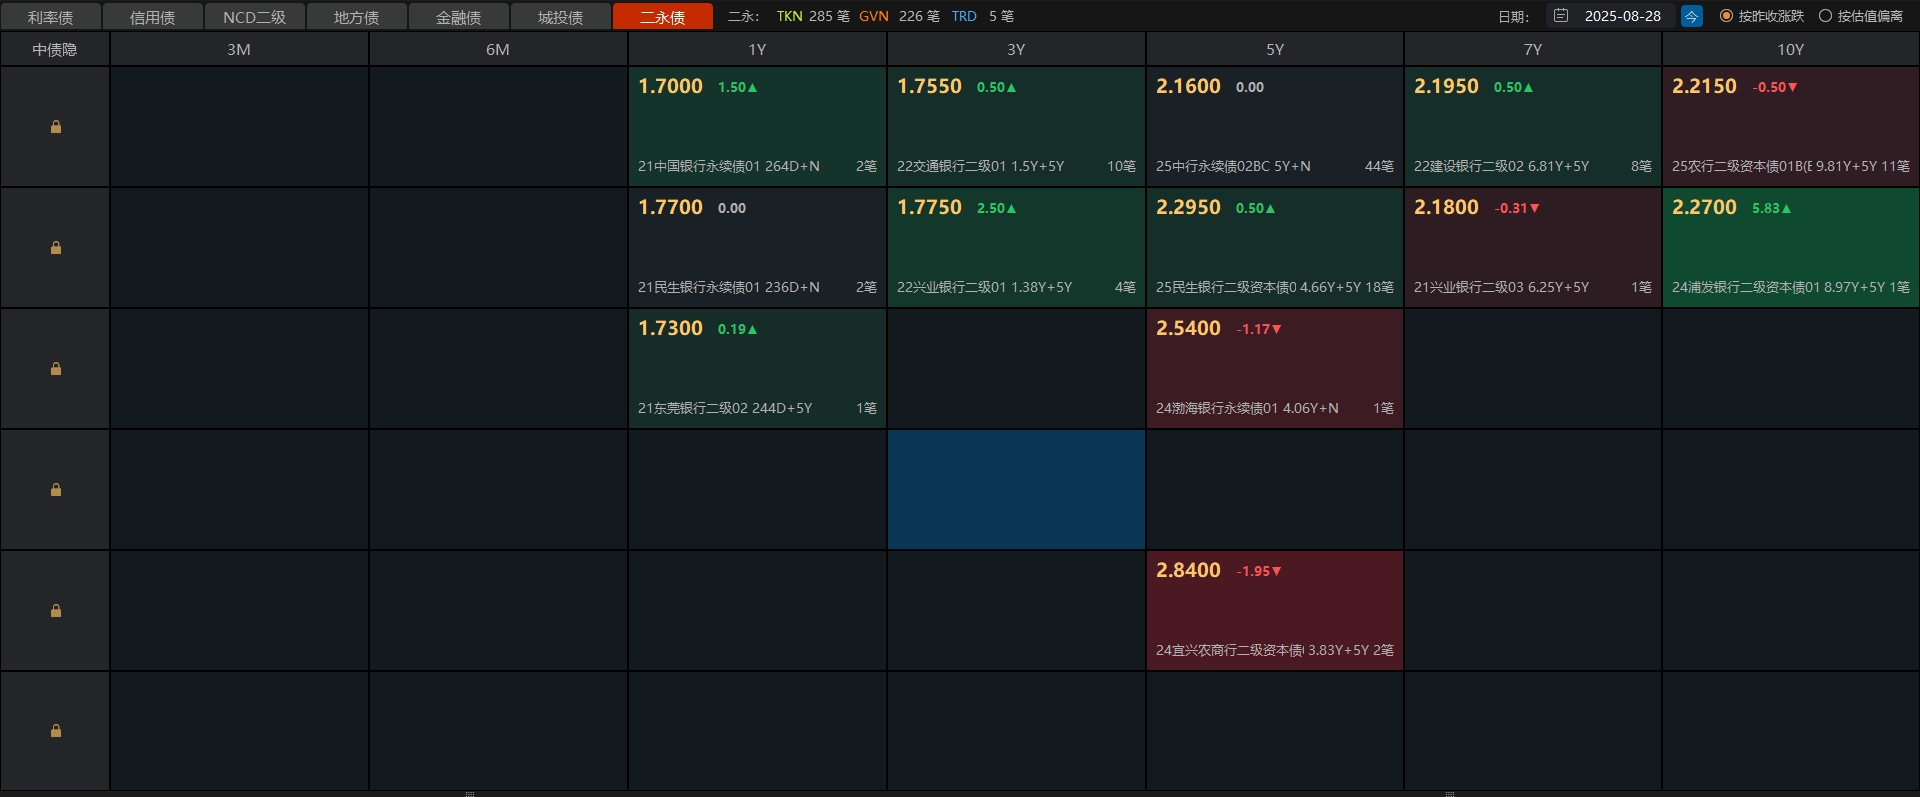This screenshot has width=1920, height=797.
Task: Click the 24浦发银行二级资本债01 cell at 2.2700
Action: click(1790, 248)
